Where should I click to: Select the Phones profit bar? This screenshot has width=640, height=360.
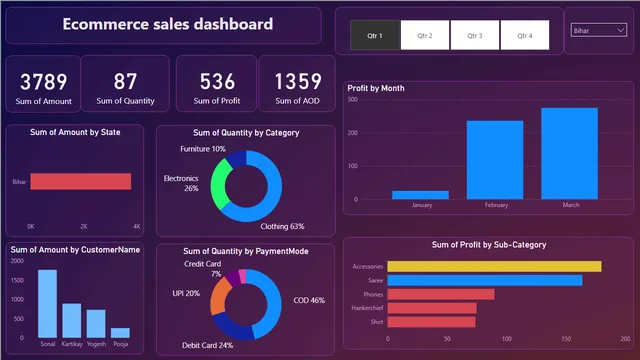441,294
